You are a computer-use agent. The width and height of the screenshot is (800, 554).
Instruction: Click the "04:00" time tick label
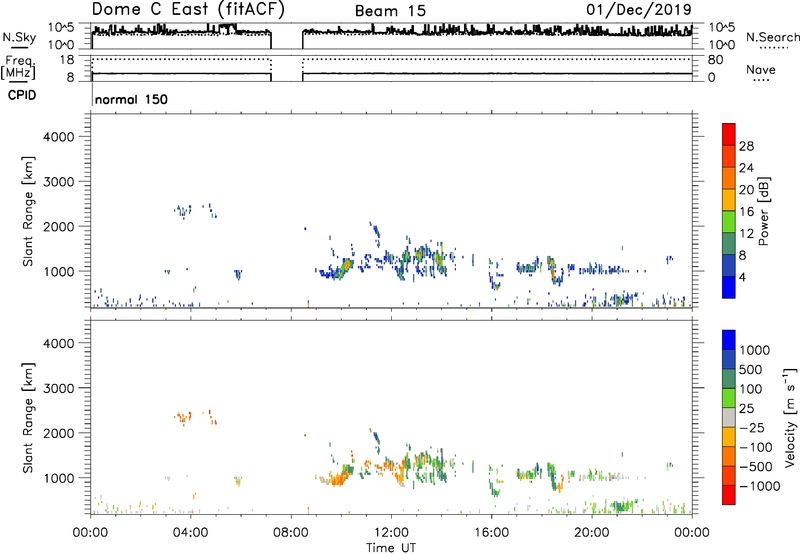191,533
